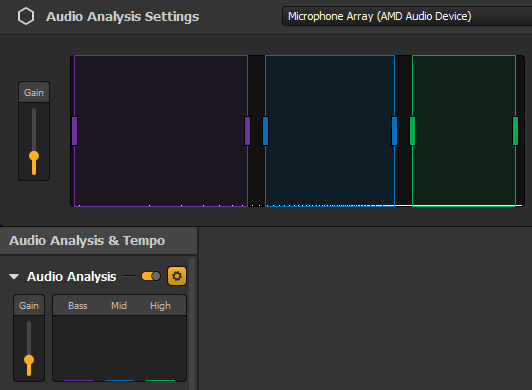Select the blue mid band right handle
The height and width of the screenshot is (390, 532).
coord(394,131)
